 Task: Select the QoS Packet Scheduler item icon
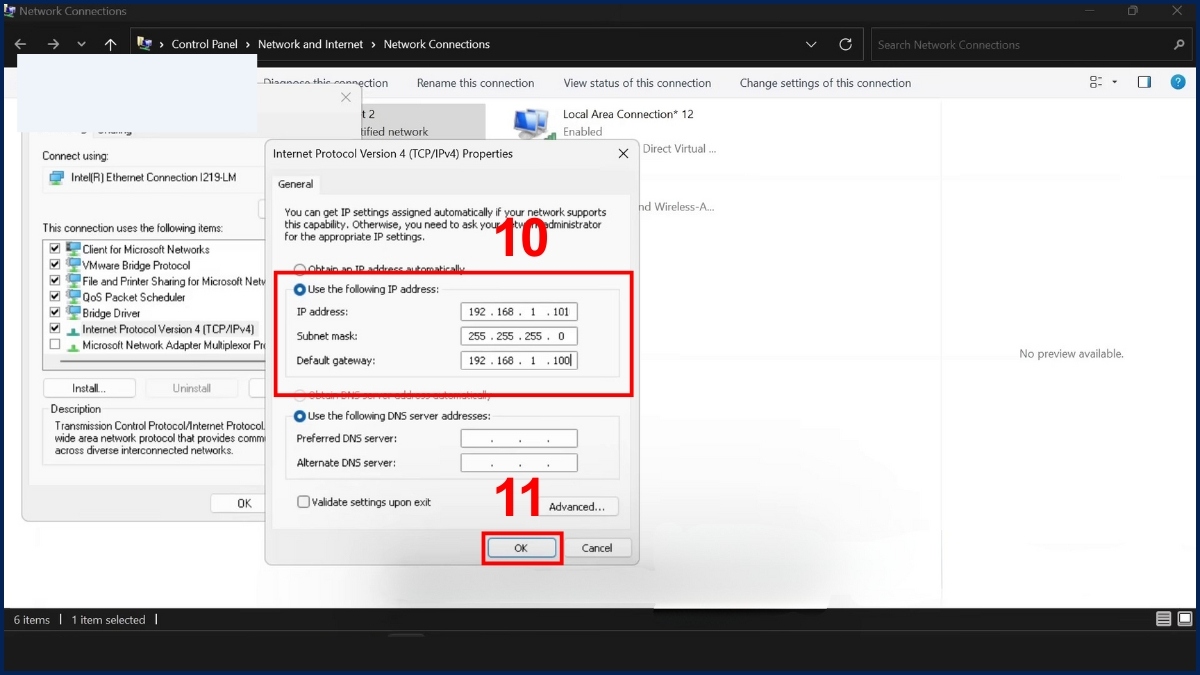click(73, 297)
